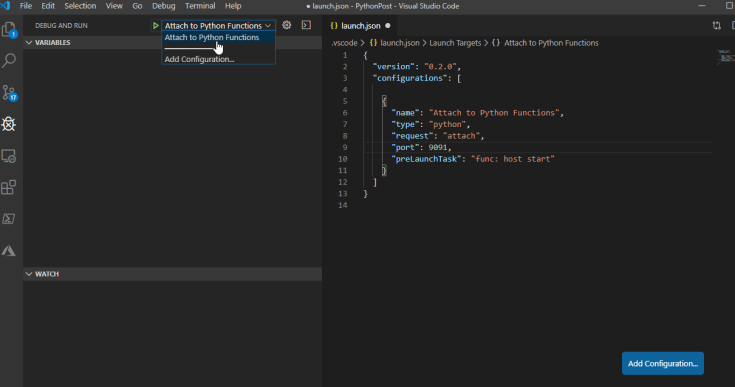Click the "attach" value on line 8
Image resolution: width=735 pixels, height=387 pixels.
[x=461, y=136]
